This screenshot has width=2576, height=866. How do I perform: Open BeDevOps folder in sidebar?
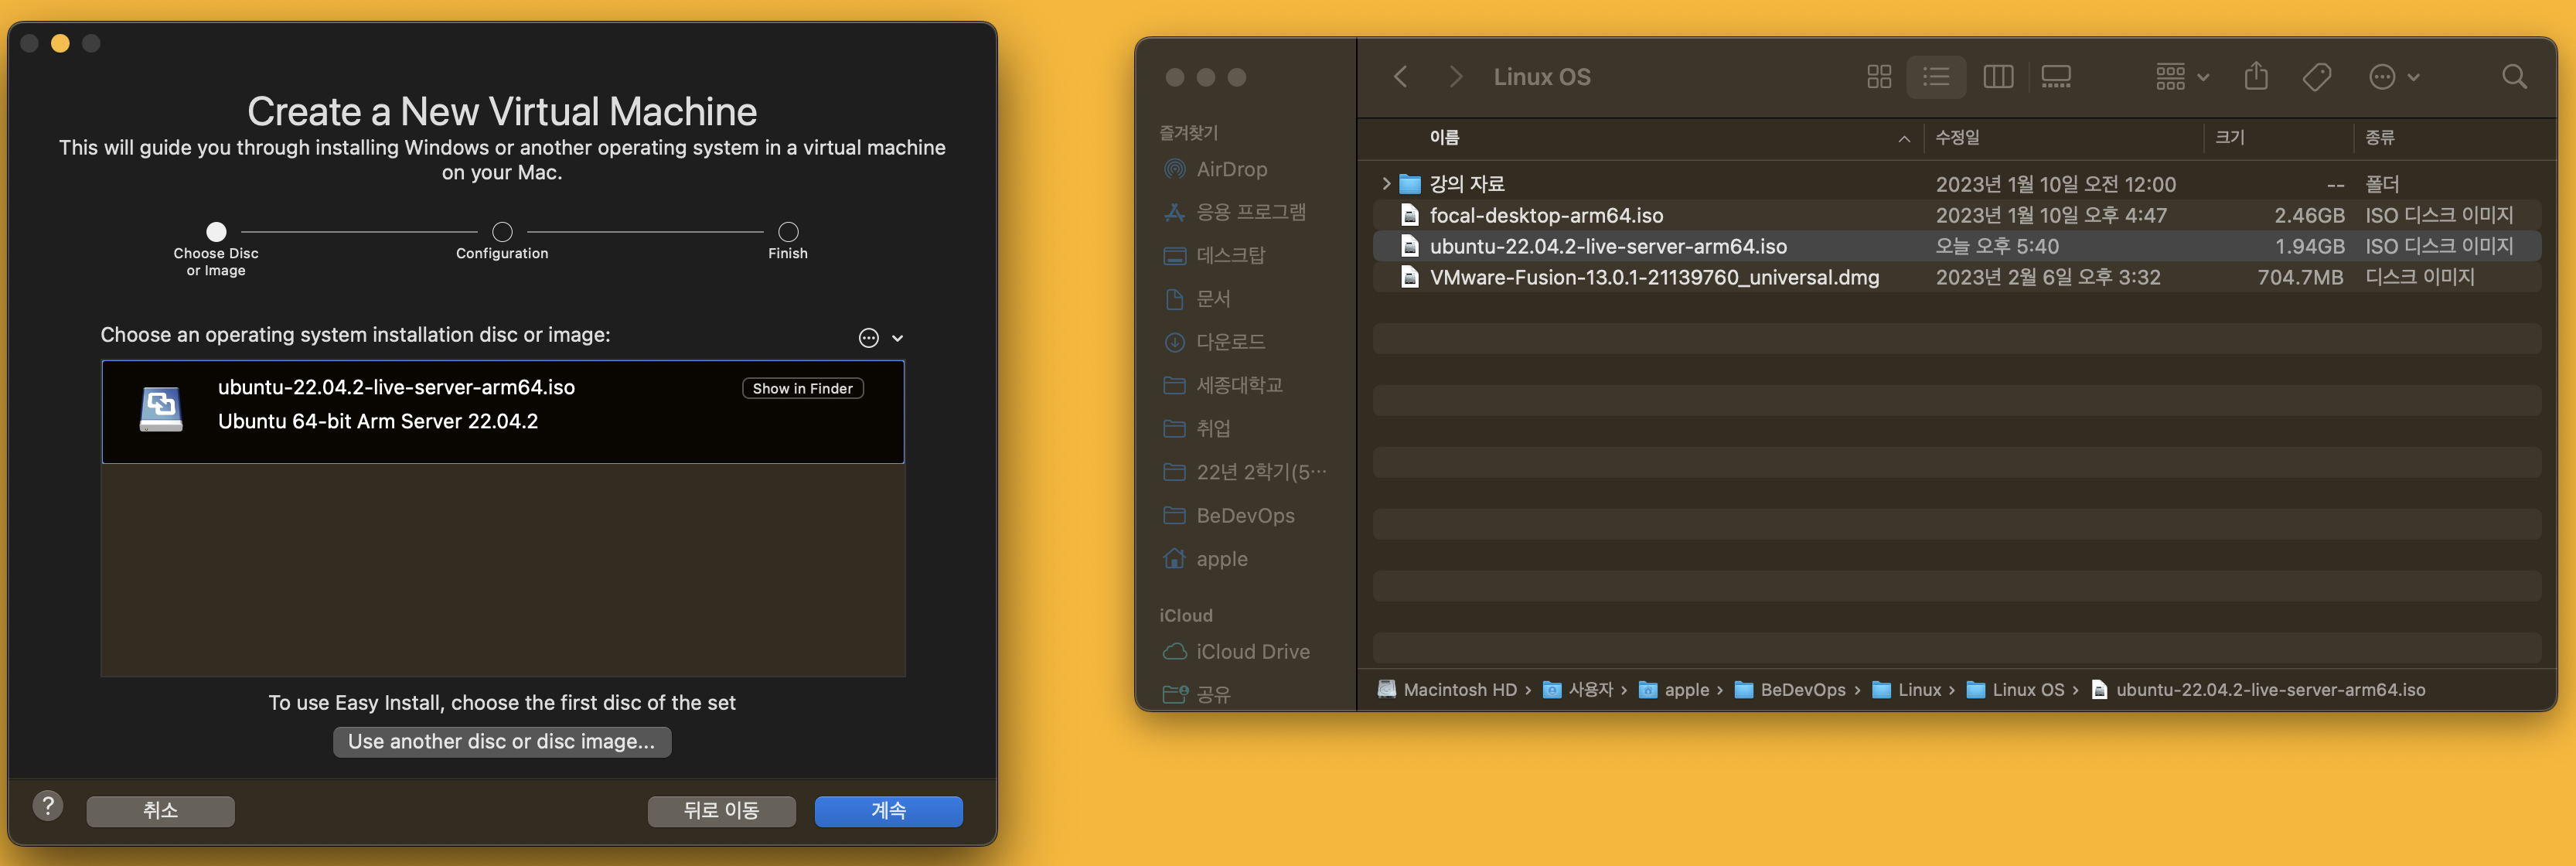(x=1228, y=515)
